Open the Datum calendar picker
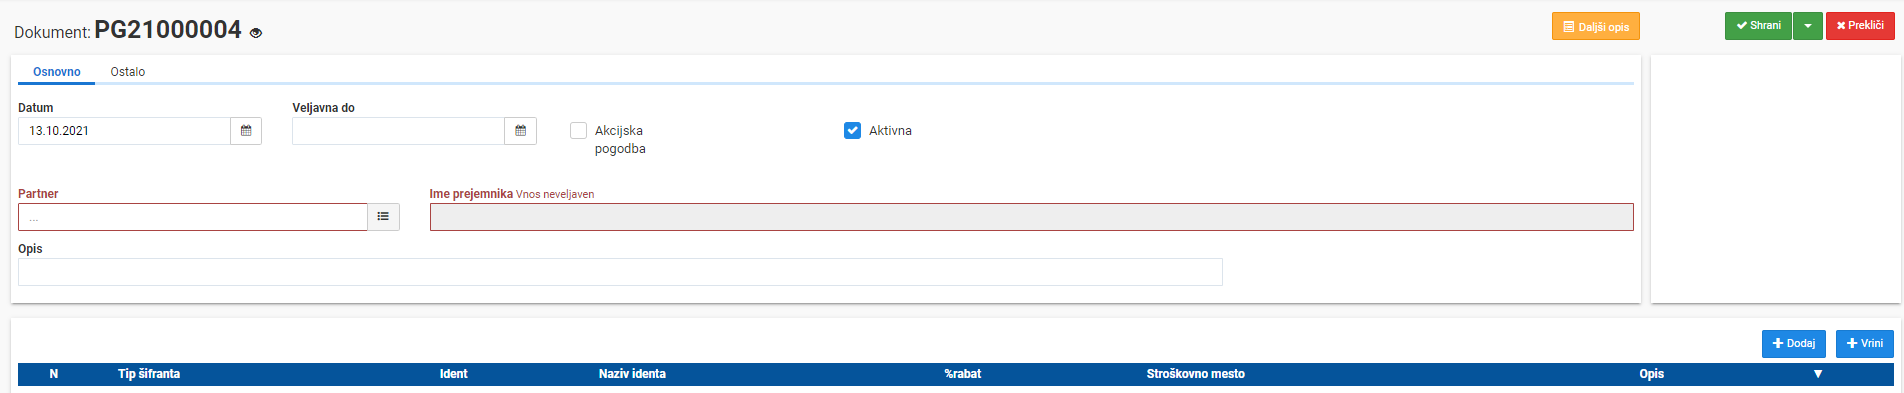Image resolution: width=1904 pixels, height=393 pixels. [x=246, y=131]
